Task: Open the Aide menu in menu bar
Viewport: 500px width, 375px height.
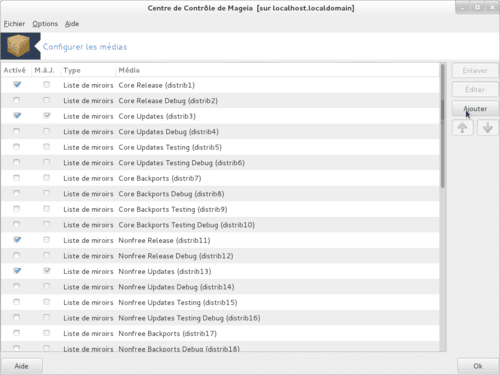Action: coord(72,24)
